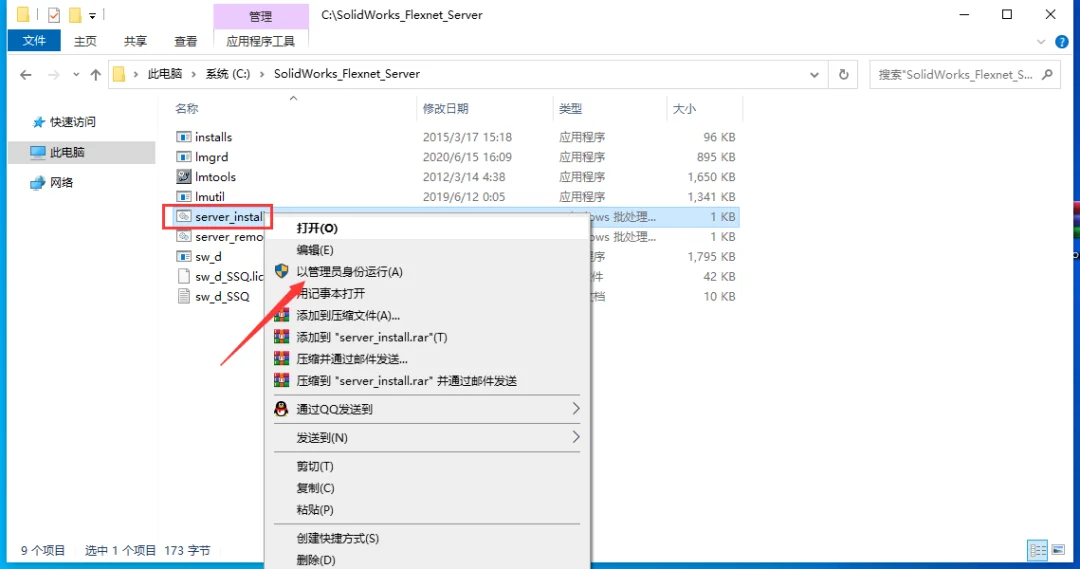Click the search magnifier icon
Image resolution: width=1080 pixels, height=569 pixels.
[x=1048, y=74]
